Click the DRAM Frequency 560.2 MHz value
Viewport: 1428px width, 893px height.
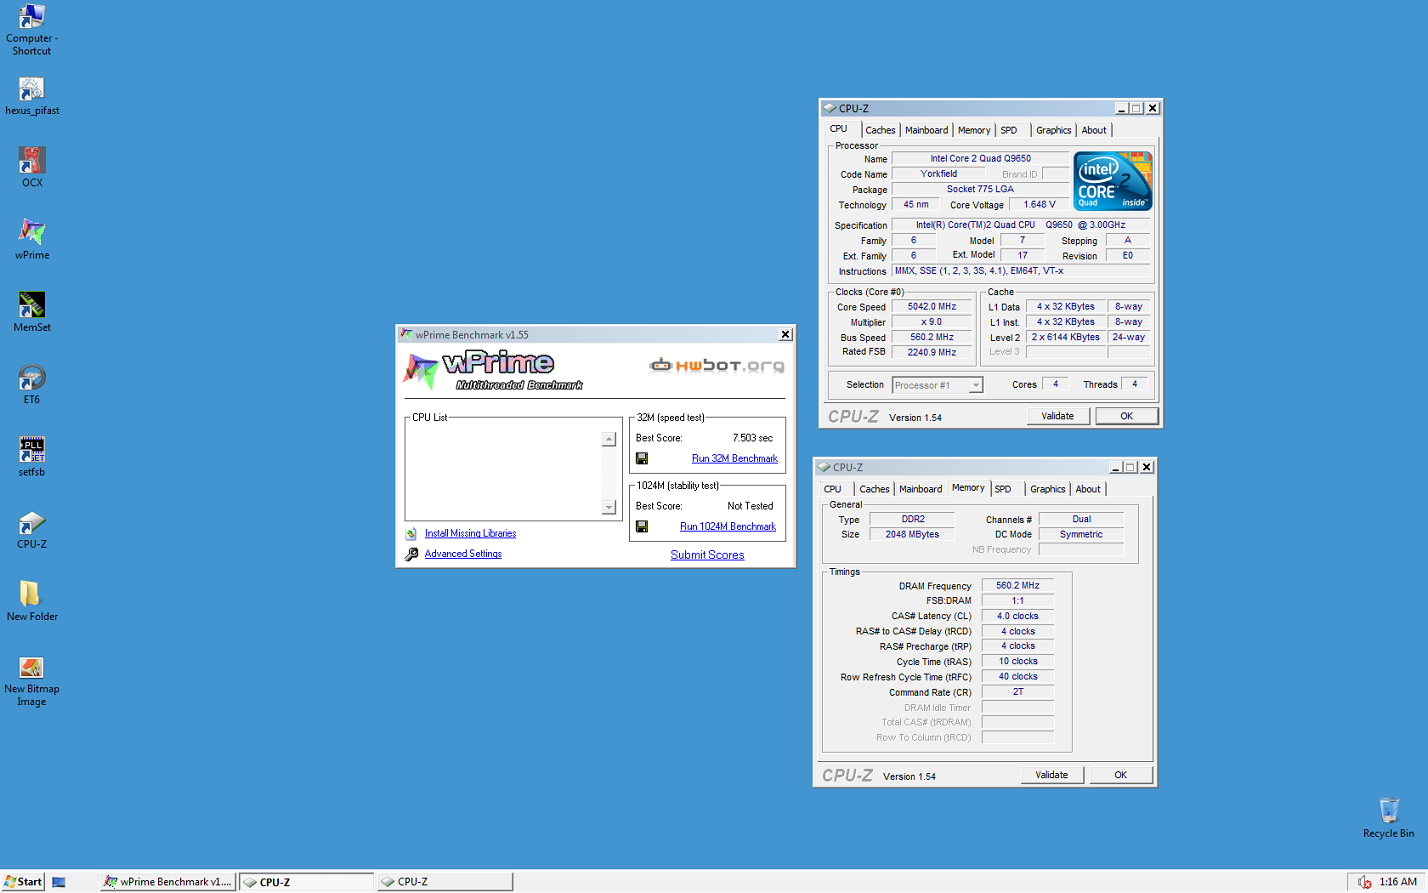(1017, 586)
